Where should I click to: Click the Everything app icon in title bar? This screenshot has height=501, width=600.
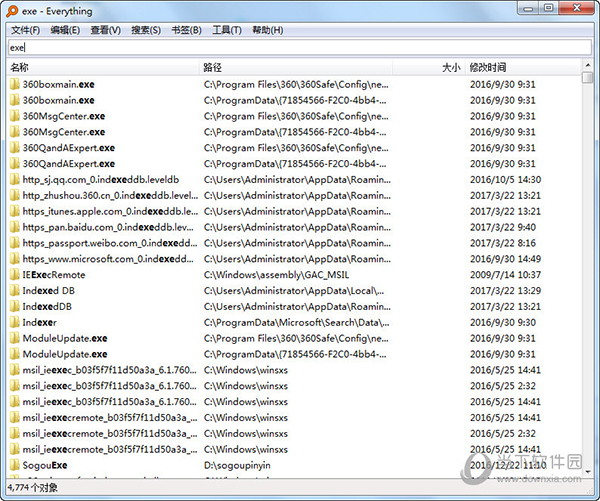[11, 11]
